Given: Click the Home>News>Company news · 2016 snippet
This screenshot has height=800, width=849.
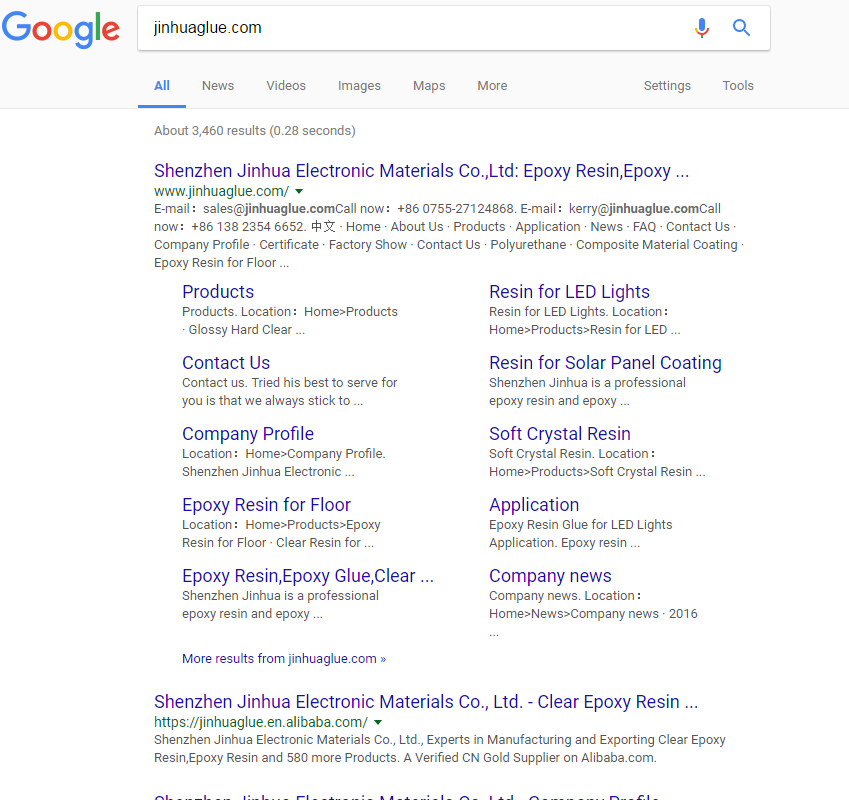Looking at the screenshot, I should 593,613.
